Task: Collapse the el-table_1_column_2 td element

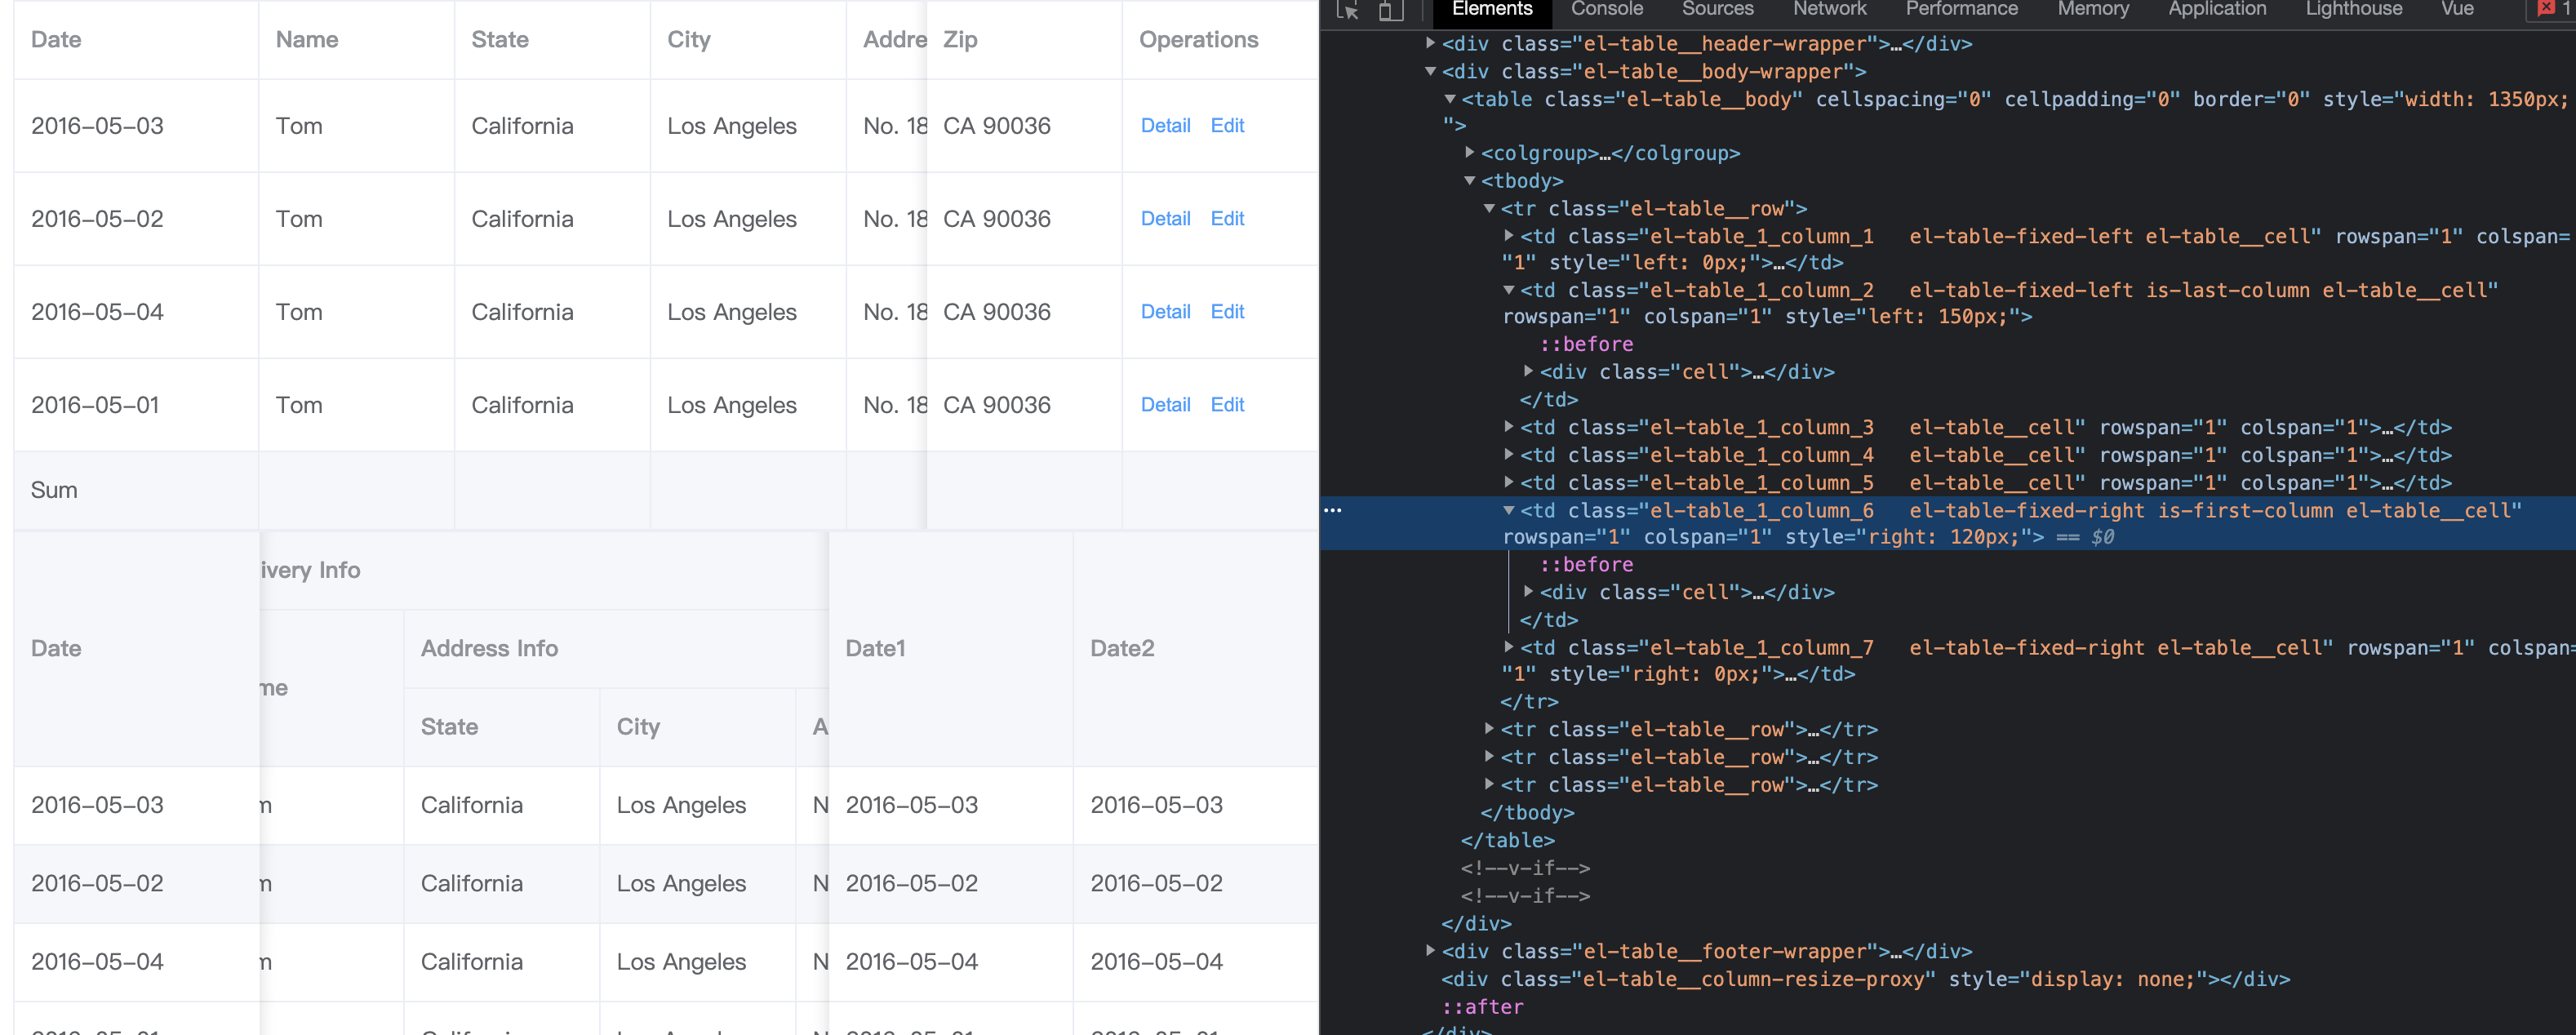Action: click(x=1509, y=290)
